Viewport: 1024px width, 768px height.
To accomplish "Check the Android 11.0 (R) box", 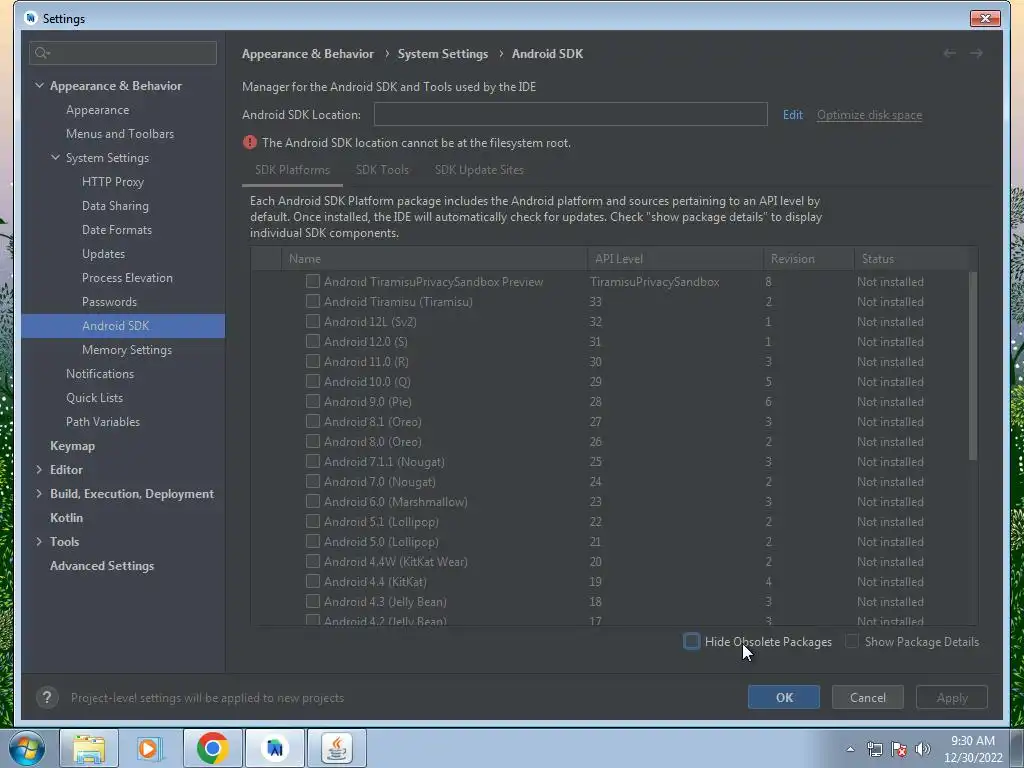I will [313, 361].
